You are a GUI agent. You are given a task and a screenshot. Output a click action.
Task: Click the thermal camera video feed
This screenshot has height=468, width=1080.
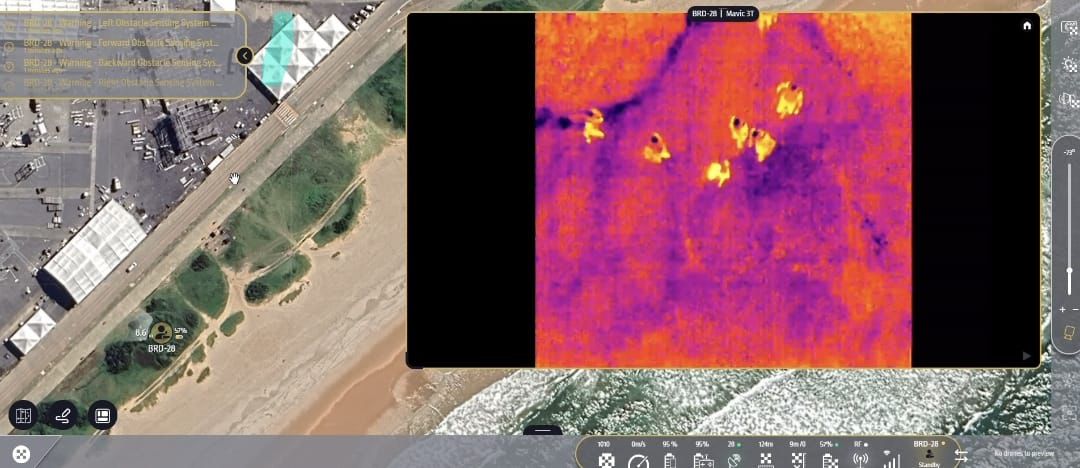[722, 190]
